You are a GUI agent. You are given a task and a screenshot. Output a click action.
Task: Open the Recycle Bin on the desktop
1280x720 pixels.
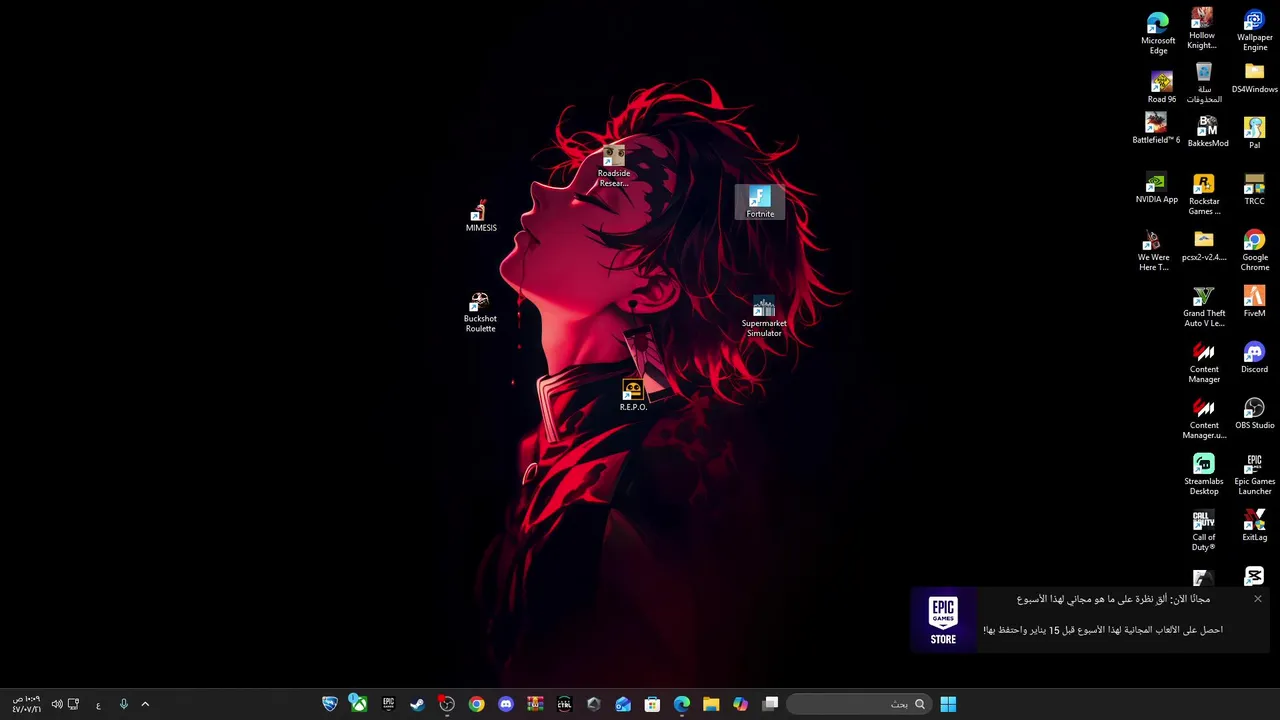(1204, 83)
